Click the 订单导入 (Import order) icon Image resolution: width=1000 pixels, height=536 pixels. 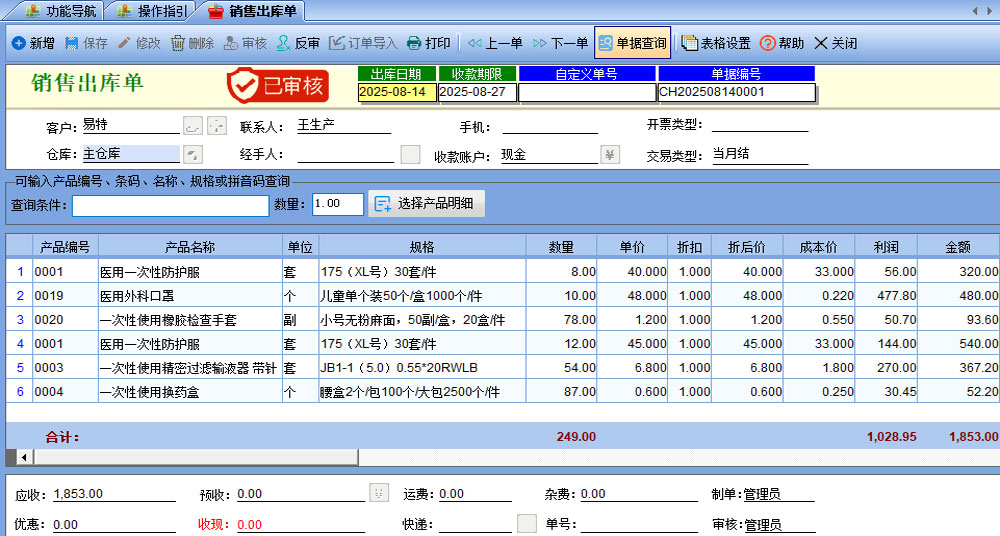point(337,43)
